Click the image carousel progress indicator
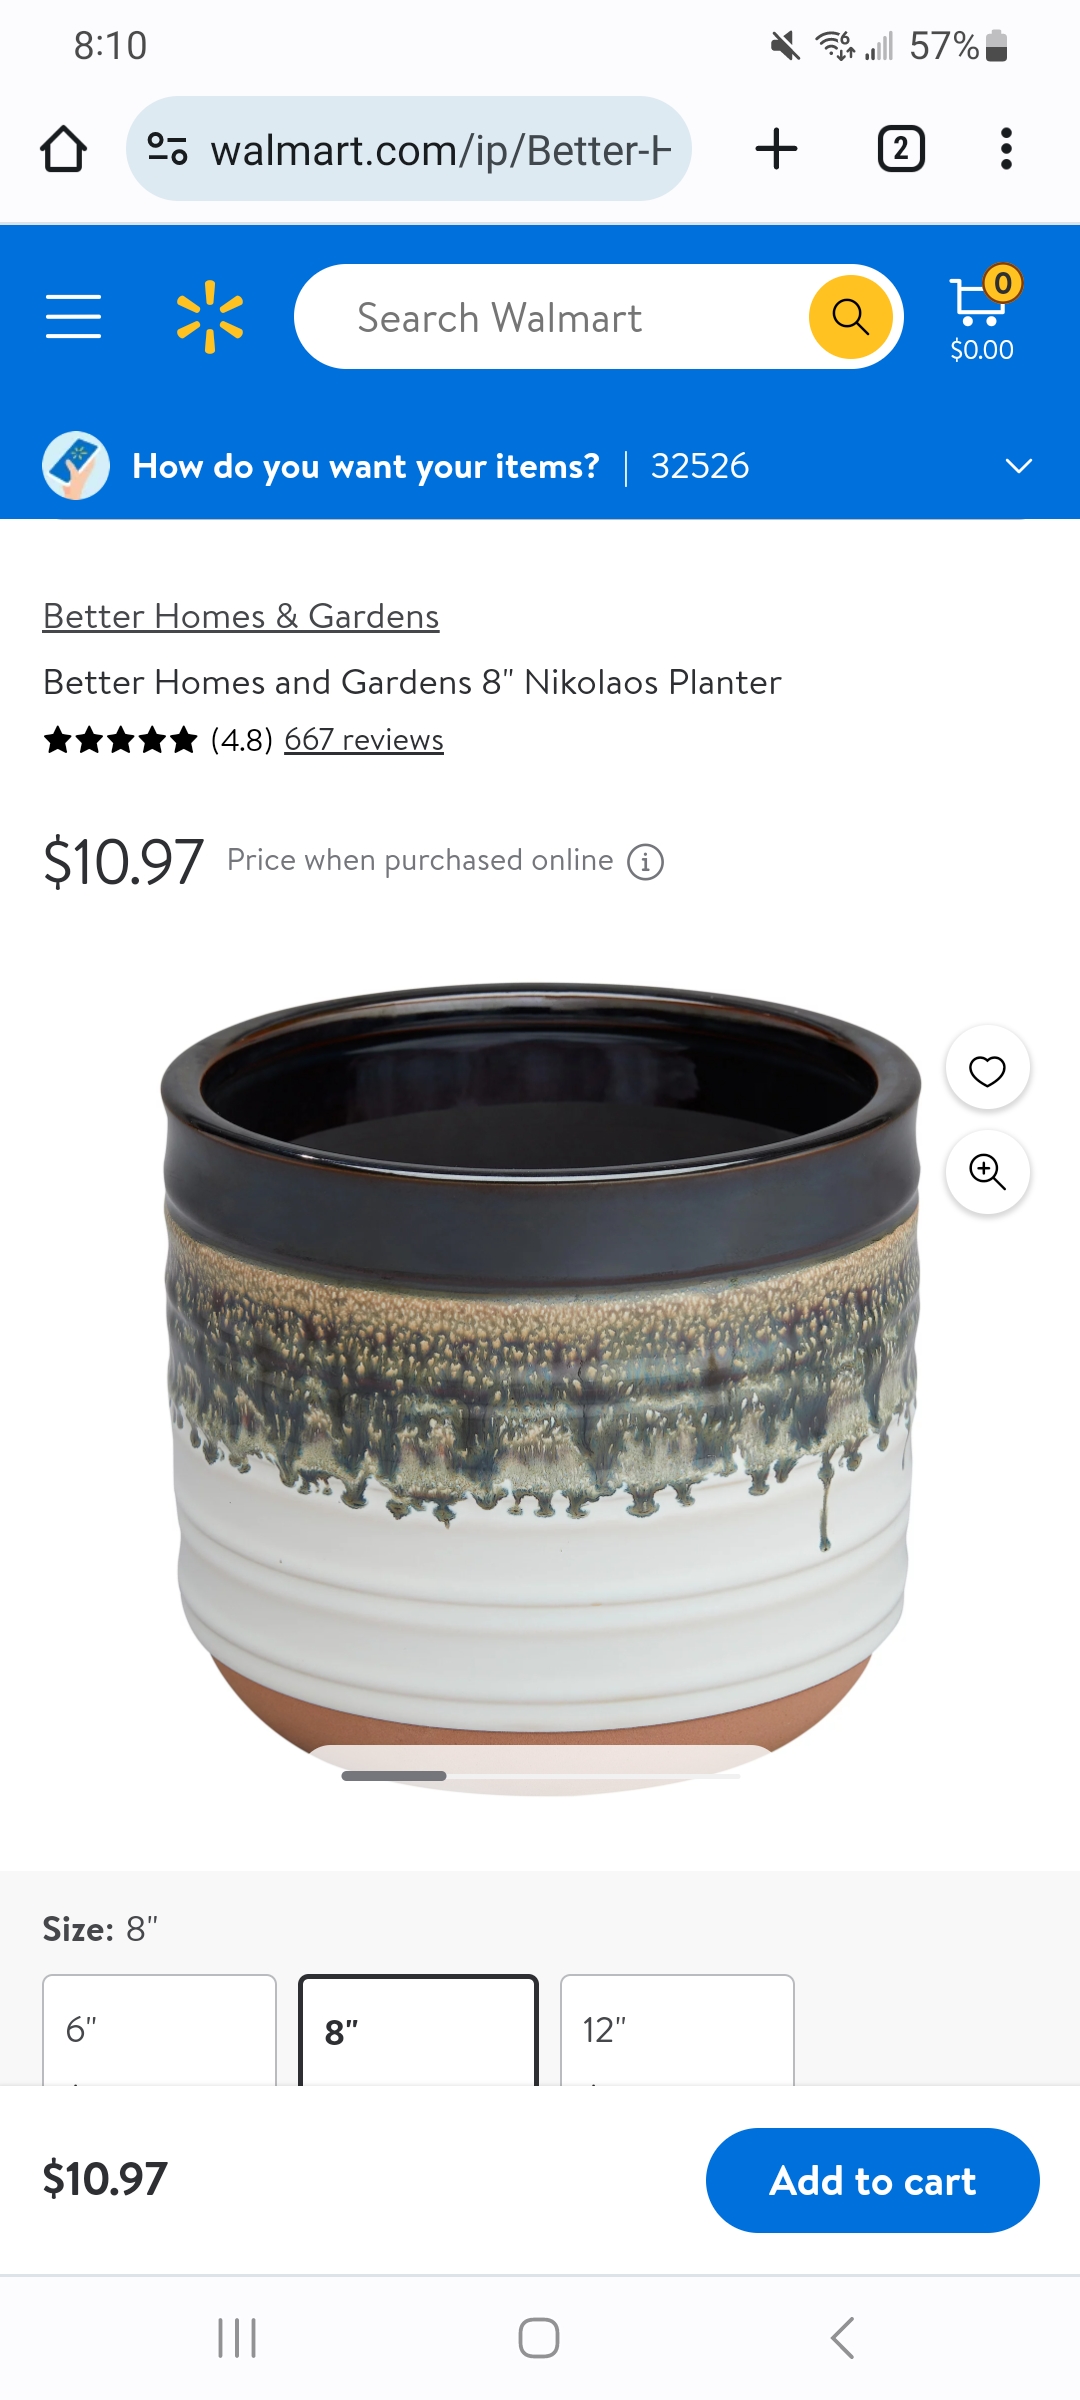 [540, 1776]
